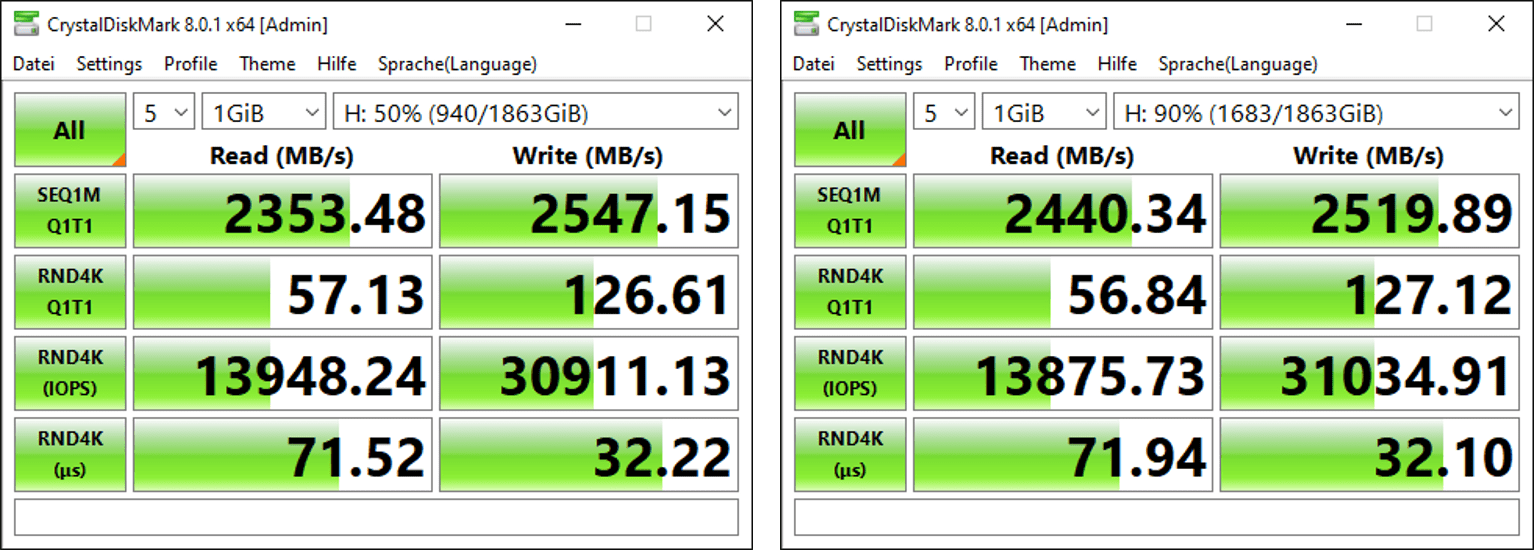
Task: Open test count dropdown showing 5 in right window
Action: pos(944,112)
